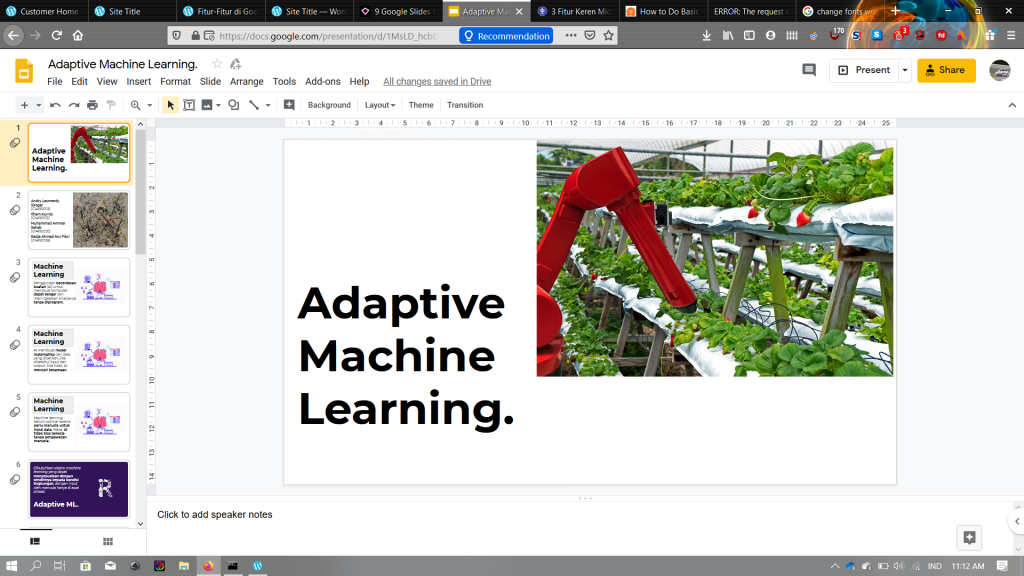The width and height of the screenshot is (1024, 576).
Task: Click the add comment toolbar icon
Action: 289,105
